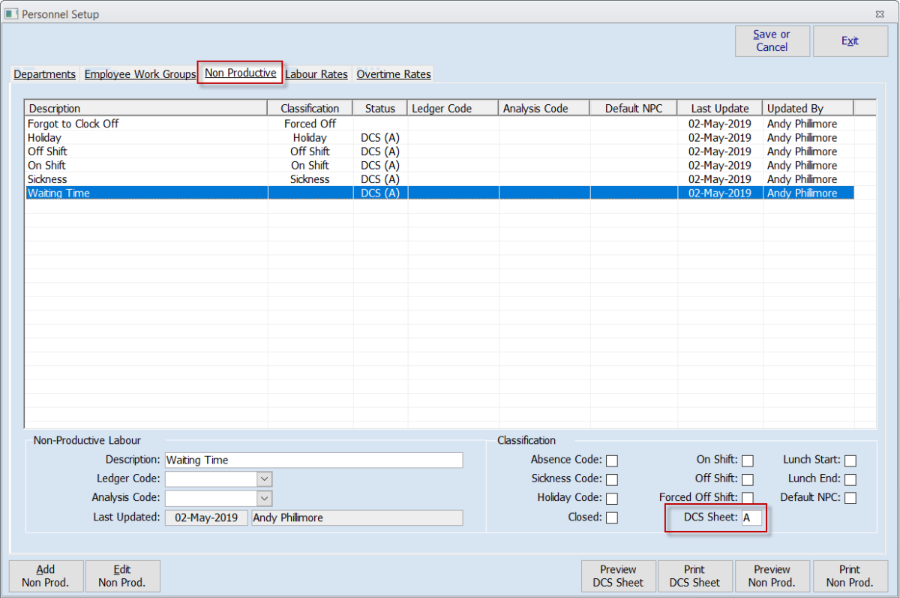Click the Personnel Setup window title icon
Viewport: 900px width, 598px height.
[x=11, y=14]
